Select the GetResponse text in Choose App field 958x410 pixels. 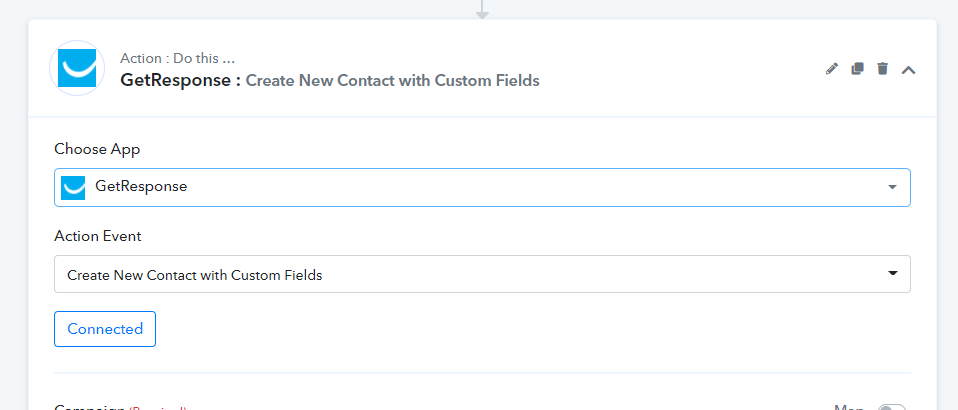(141, 186)
